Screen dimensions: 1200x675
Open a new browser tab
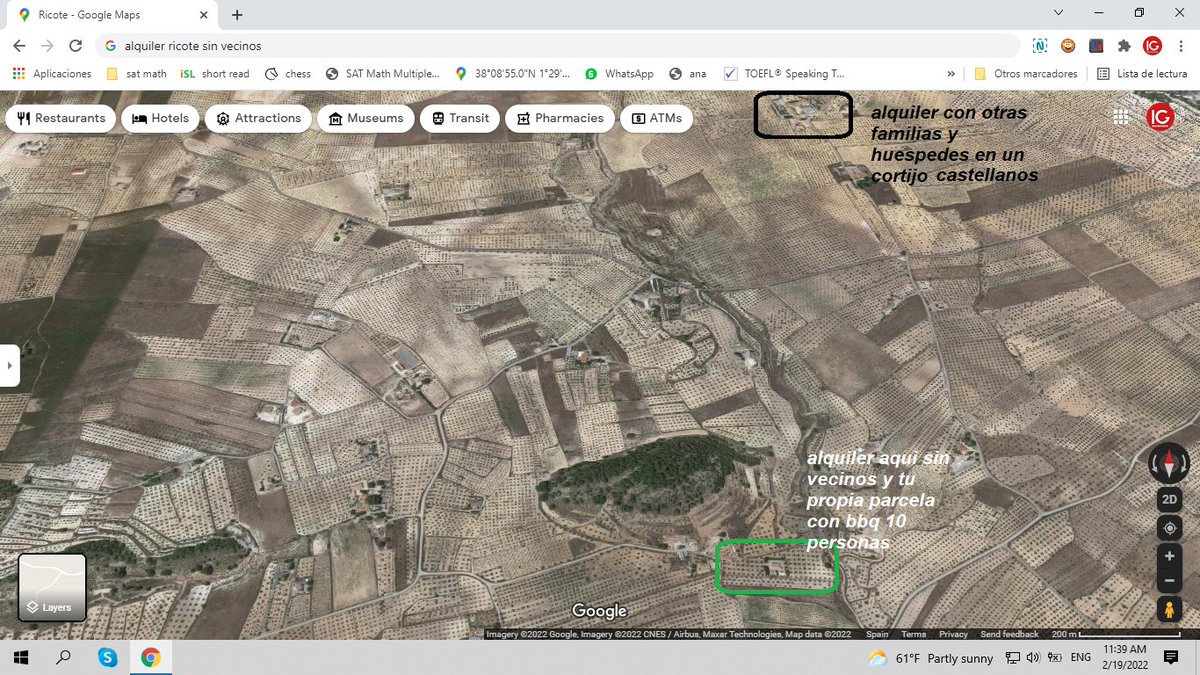click(x=237, y=15)
